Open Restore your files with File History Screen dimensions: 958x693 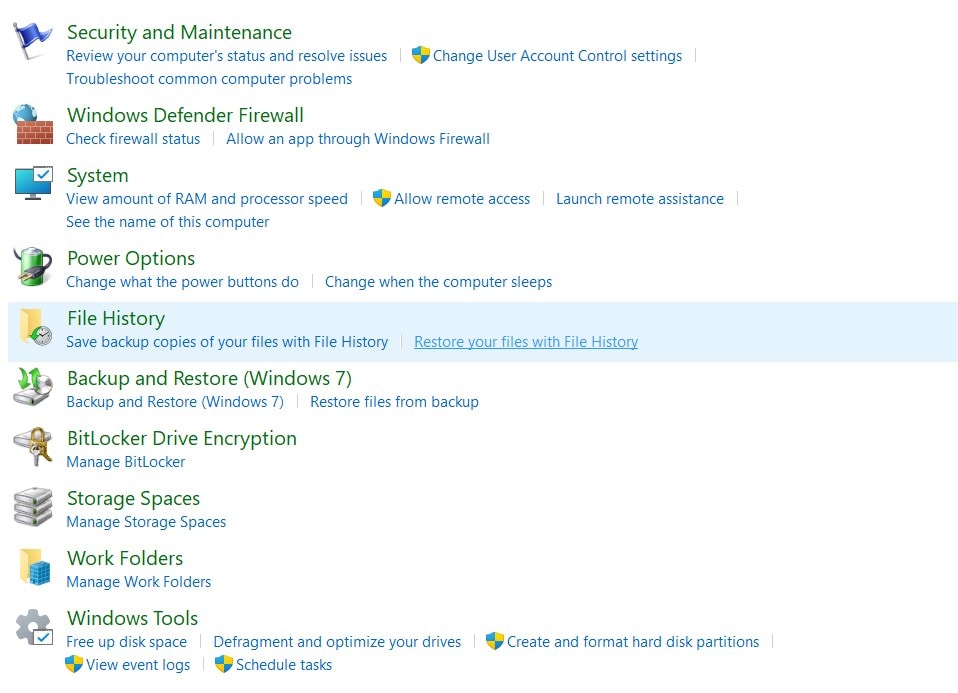(x=526, y=342)
